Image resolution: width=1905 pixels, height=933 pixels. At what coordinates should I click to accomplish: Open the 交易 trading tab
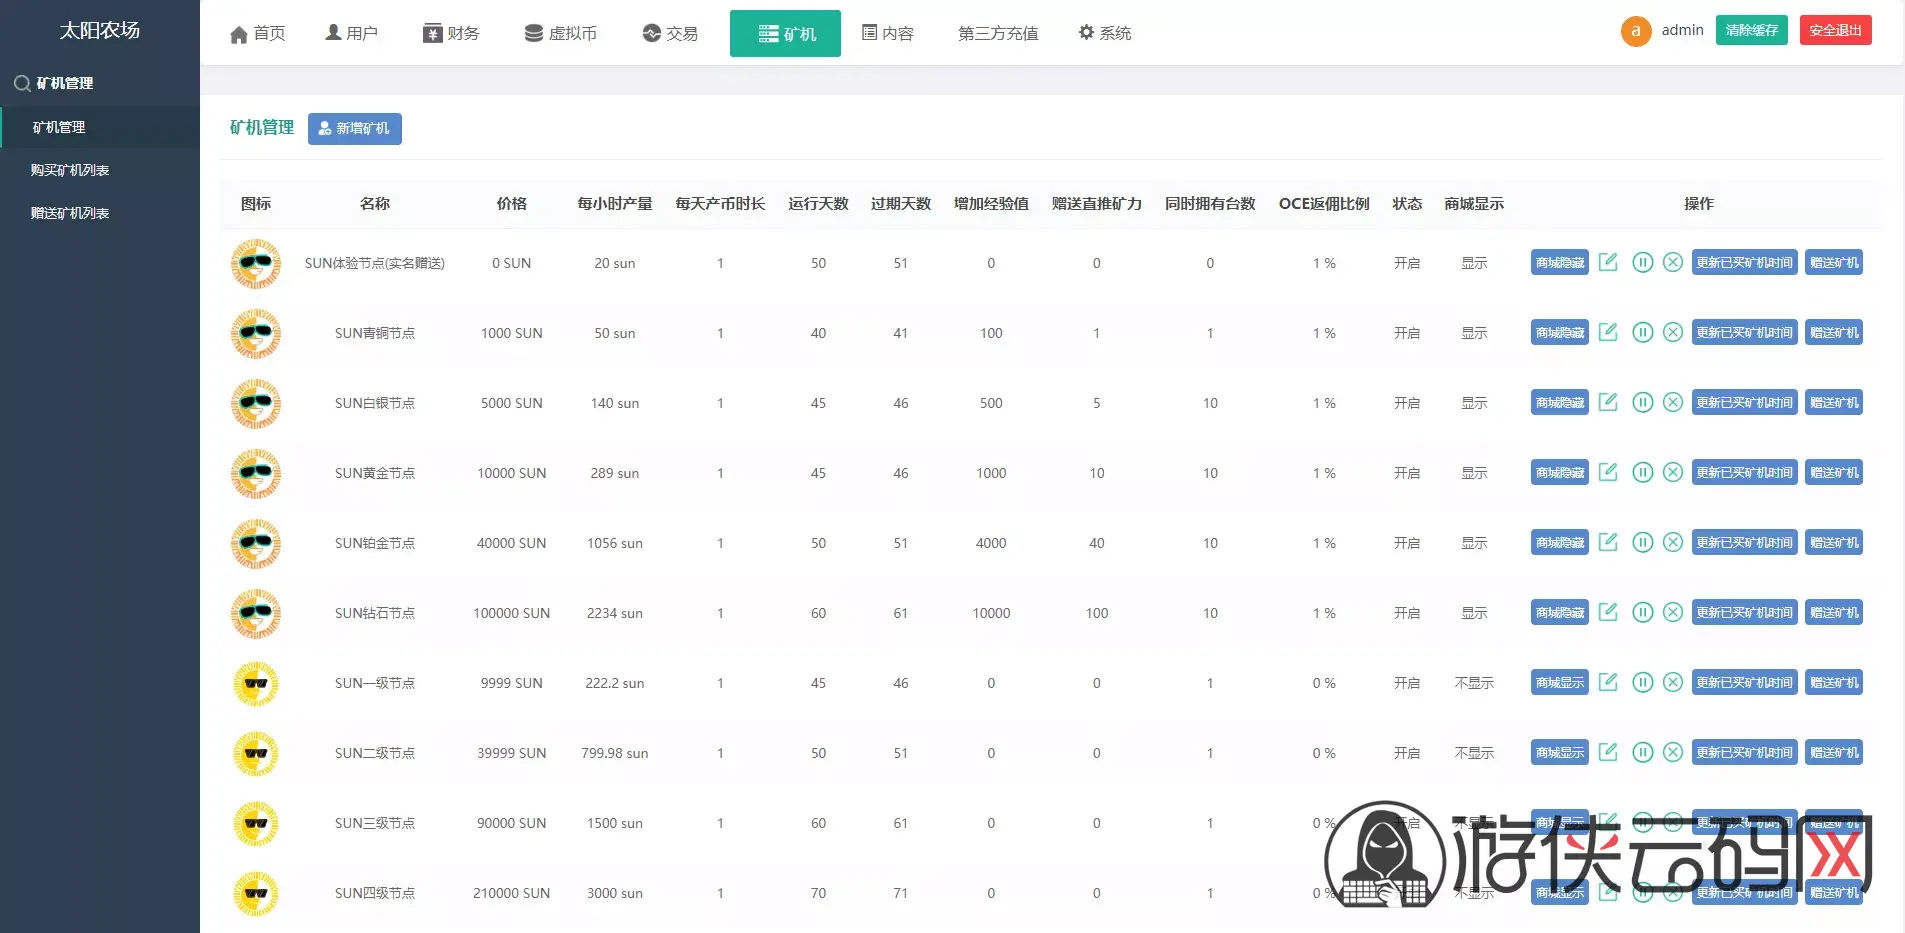670,34
